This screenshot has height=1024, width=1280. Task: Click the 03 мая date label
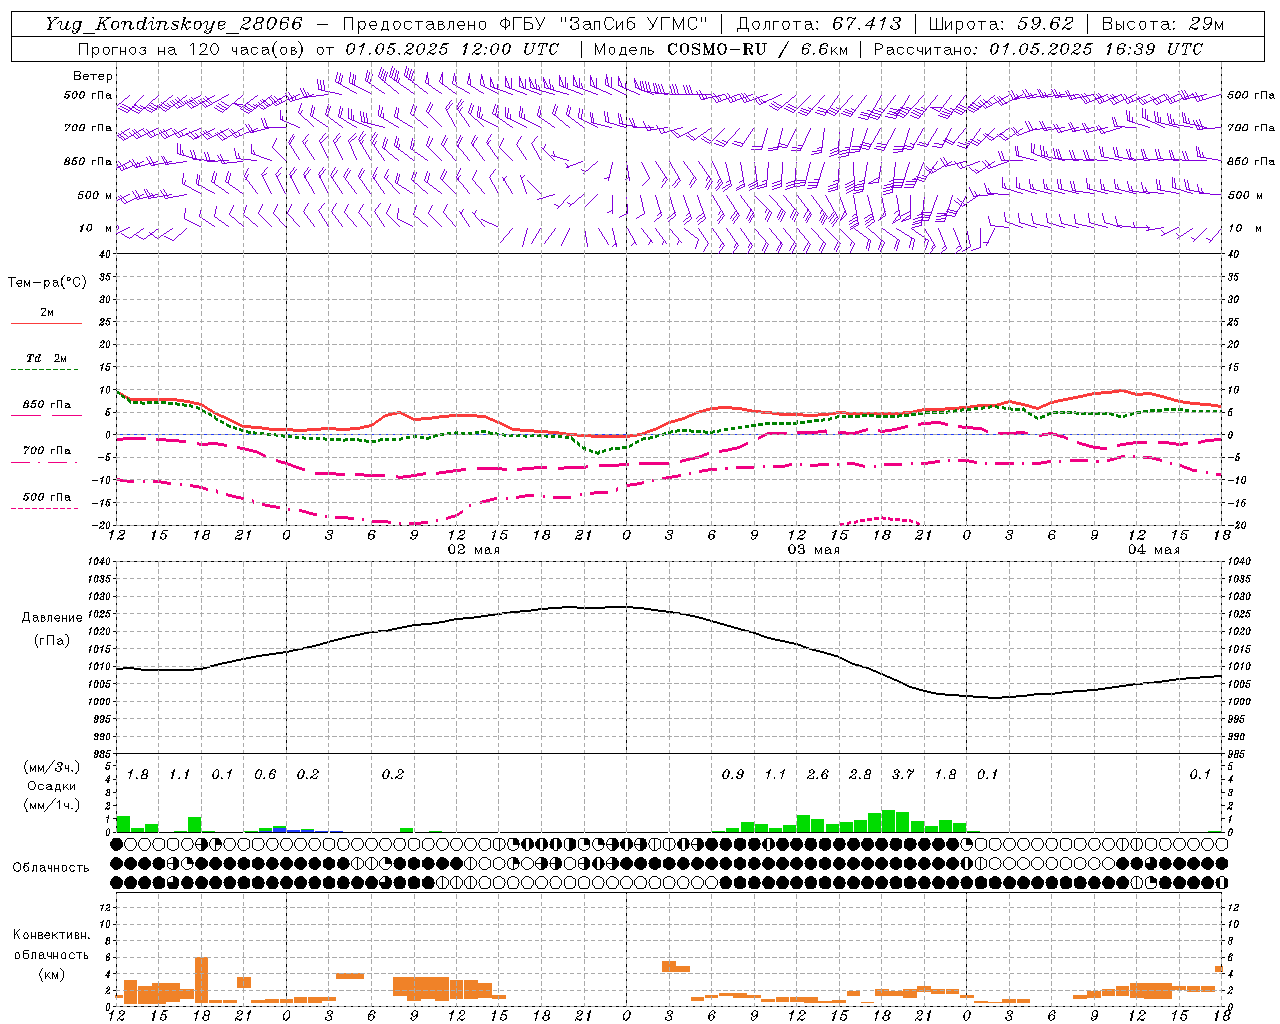coord(813,550)
